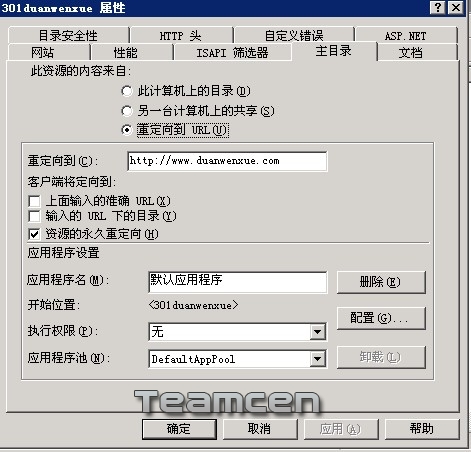Click the 应用程序名 text field
Image resolution: width=471 pixels, height=452 pixels.
[237, 282]
